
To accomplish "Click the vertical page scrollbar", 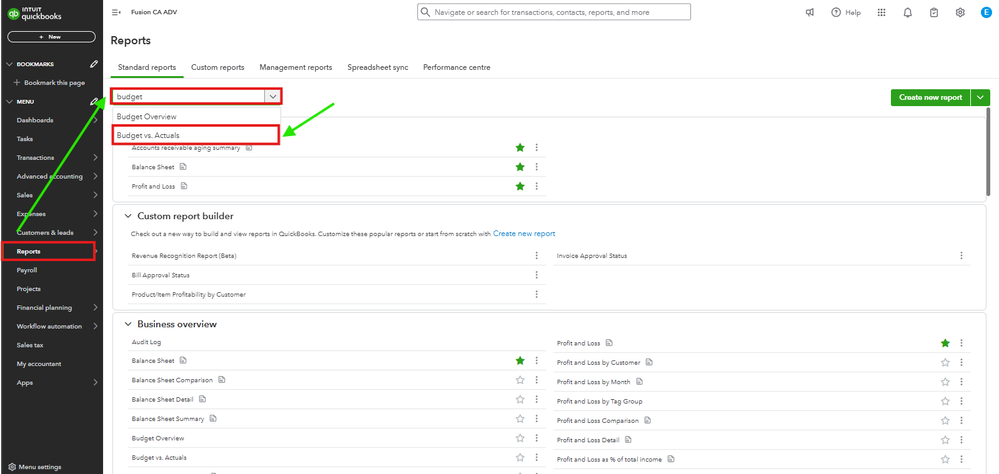I will point(989,151).
